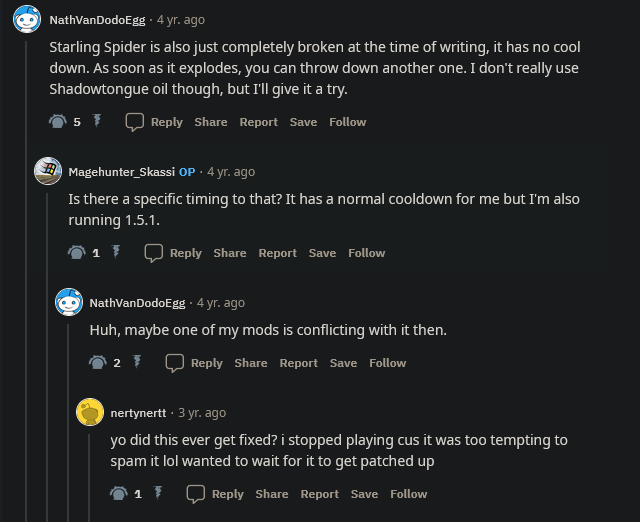Open nertynertt's username link

tap(140, 412)
